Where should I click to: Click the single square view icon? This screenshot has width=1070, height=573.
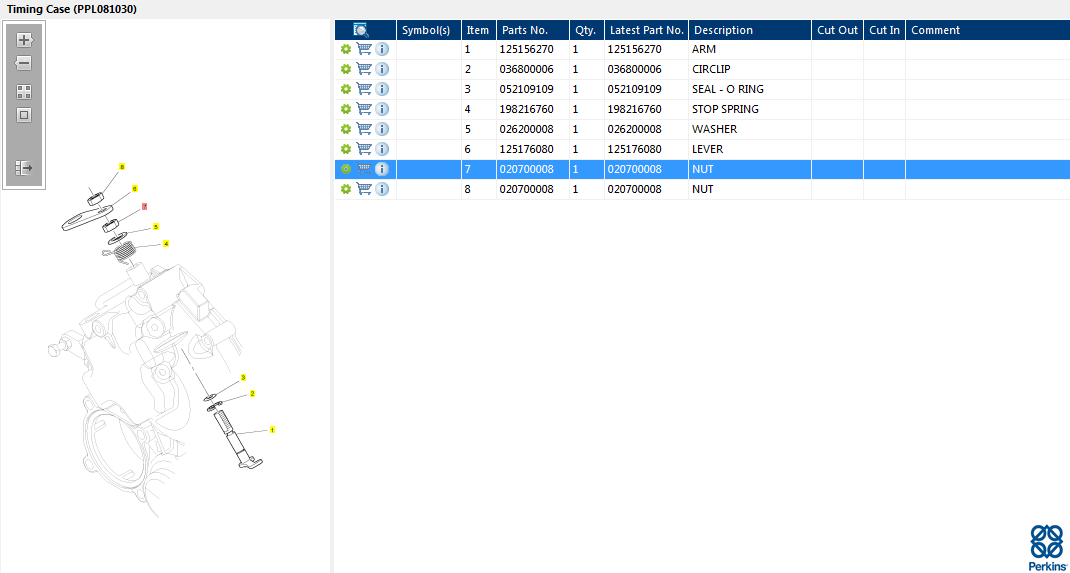[x=24, y=115]
